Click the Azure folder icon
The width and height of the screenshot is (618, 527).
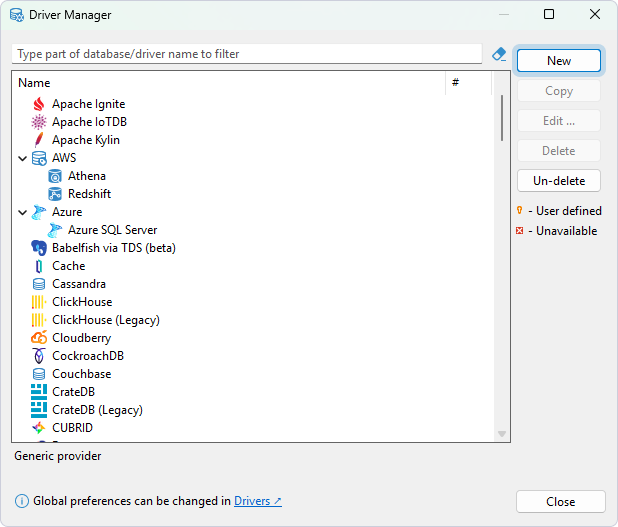(39, 212)
